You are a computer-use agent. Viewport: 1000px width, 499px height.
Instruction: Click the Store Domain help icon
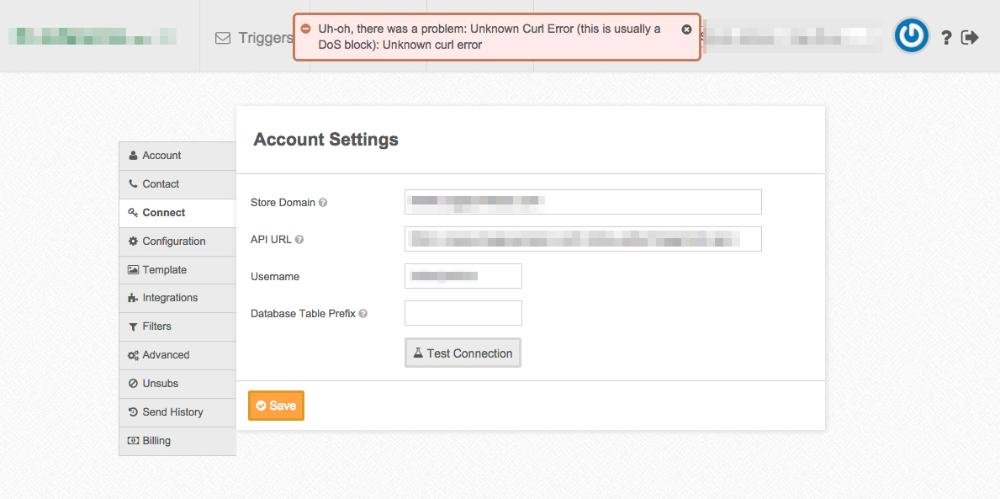click(323, 203)
